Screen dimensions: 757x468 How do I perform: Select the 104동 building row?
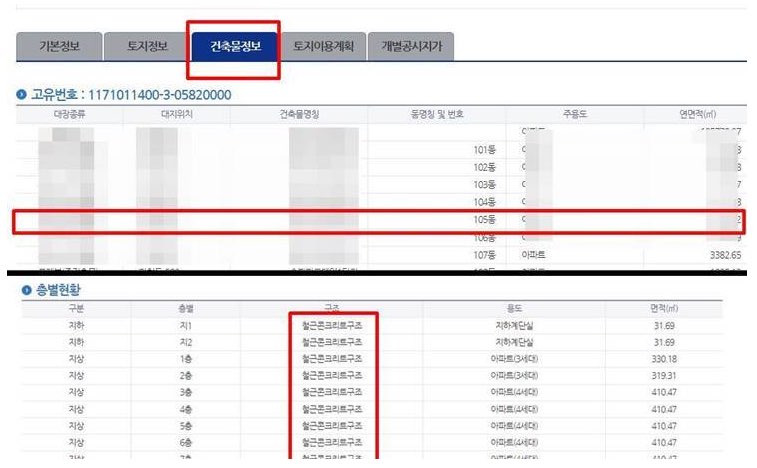click(x=381, y=202)
